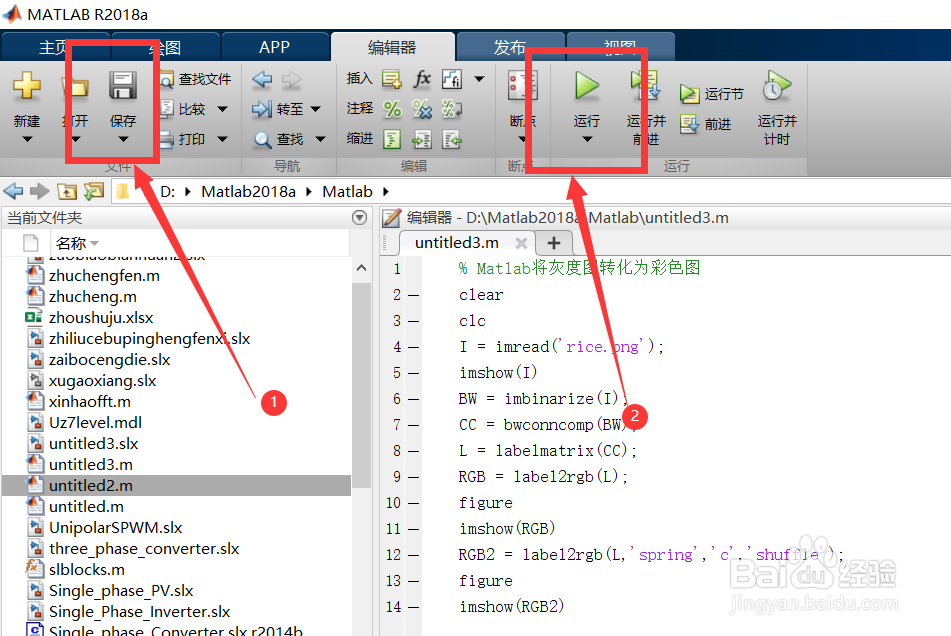Toggle breakpoint dash on line 12

pos(414,555)
